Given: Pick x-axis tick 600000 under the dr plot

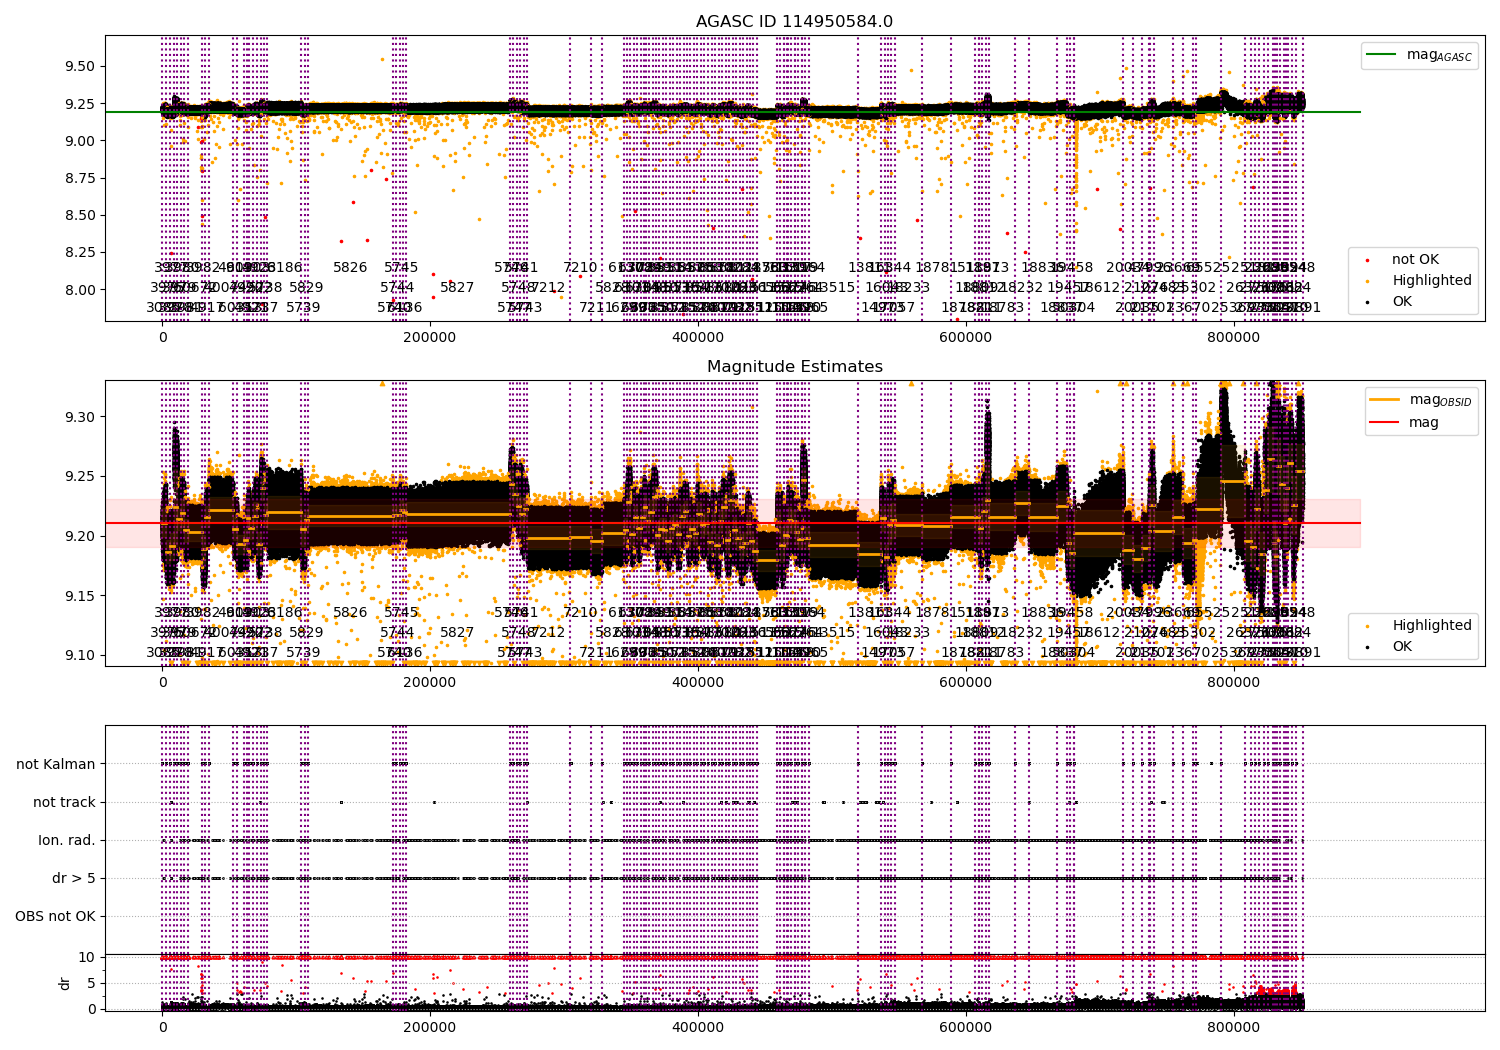Looking at the screenshot, I should (x=966, y=1028).
